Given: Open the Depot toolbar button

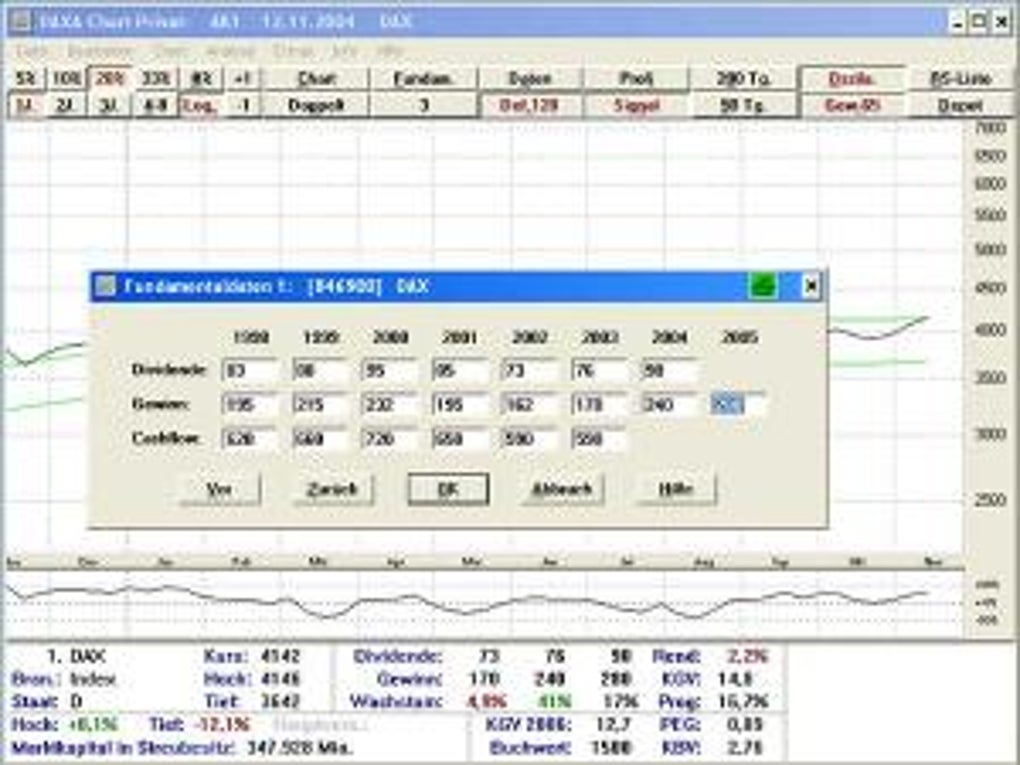Looking at the screenshot, I should pos(960,105).
